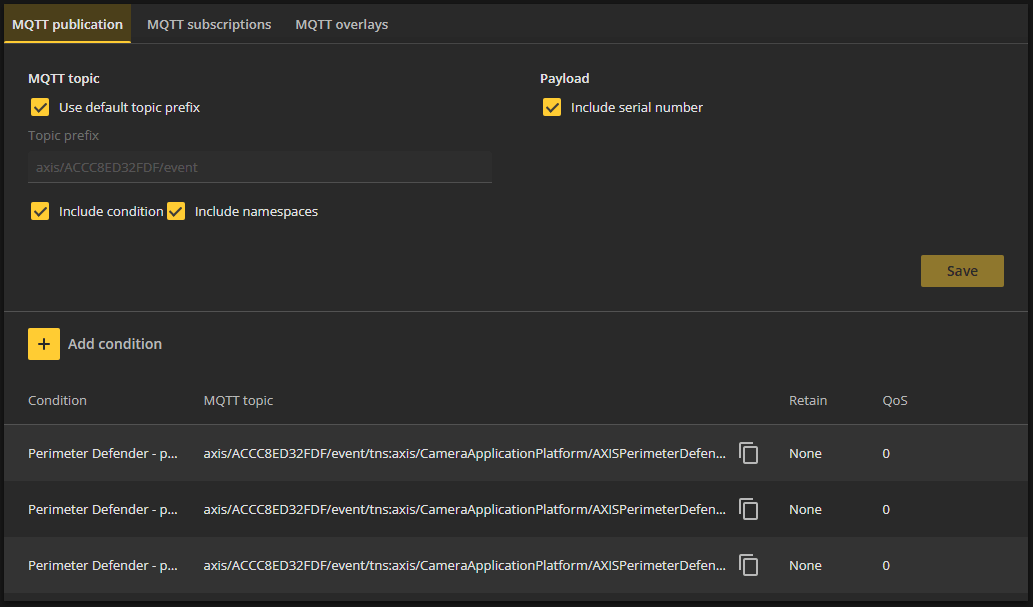Click QoS value 0 in third row
Viewport: 1033px width, 607px height.
coord(886,565)
